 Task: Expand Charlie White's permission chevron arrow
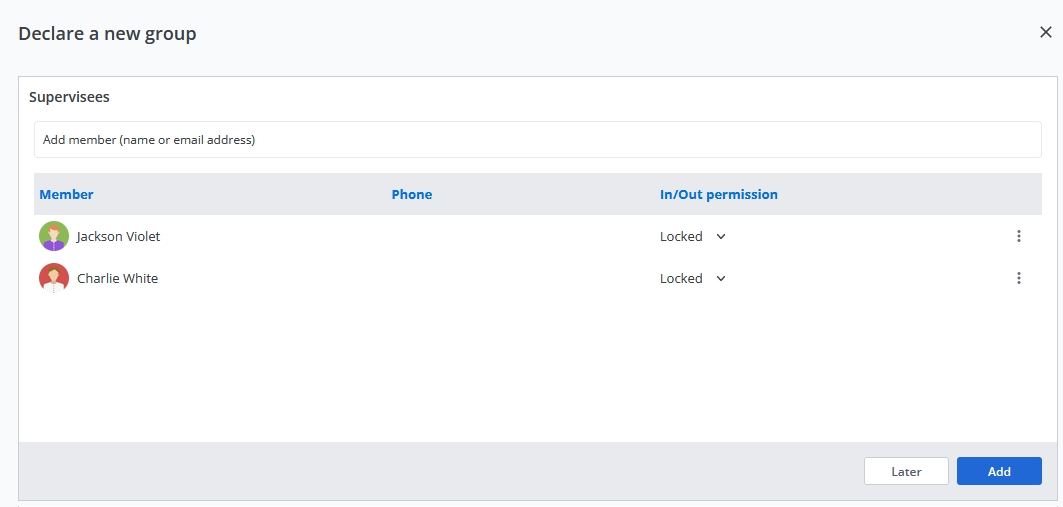tap(721, 279)
